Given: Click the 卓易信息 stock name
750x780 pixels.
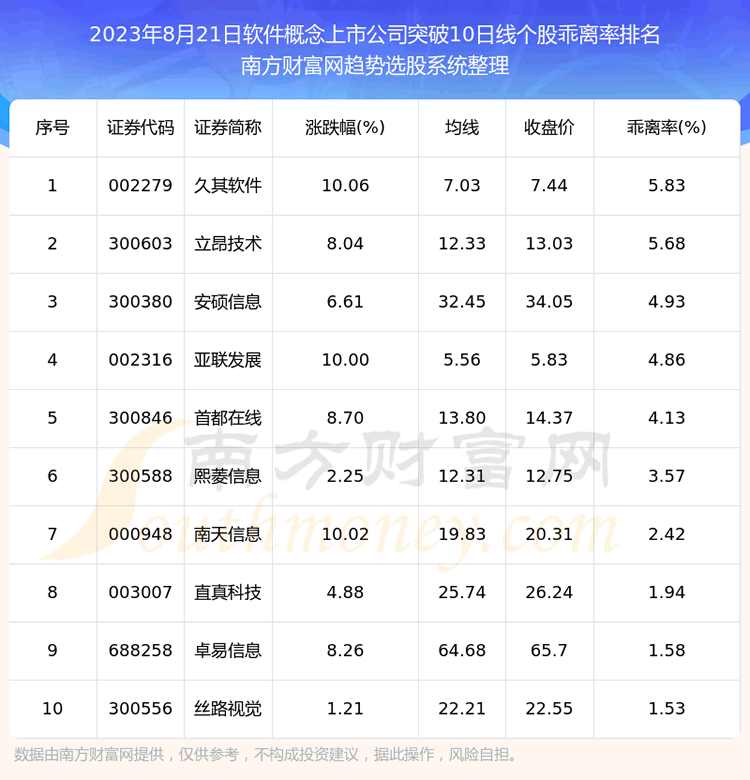Looking at the screenshot, I should (x=228, y=650).
